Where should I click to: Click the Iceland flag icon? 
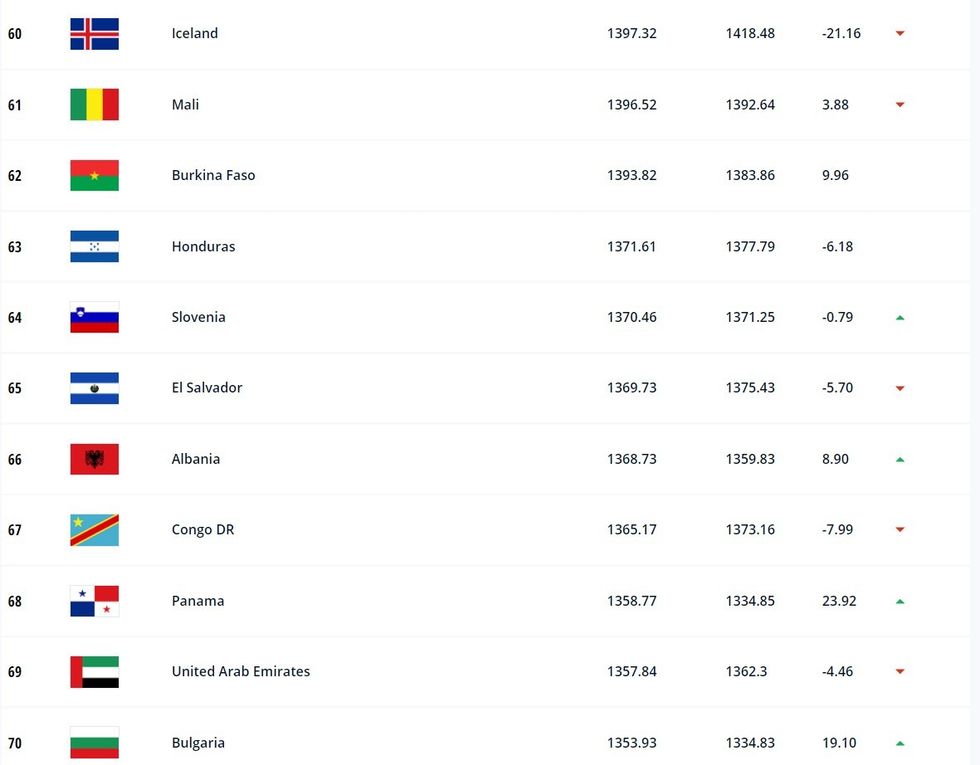click(94, 34)
